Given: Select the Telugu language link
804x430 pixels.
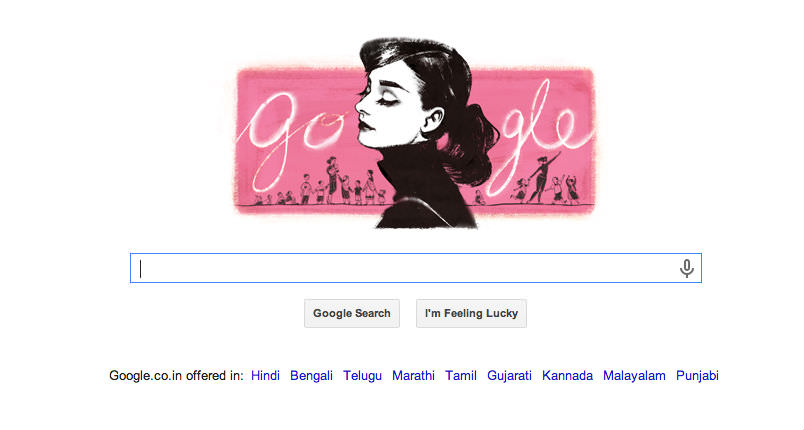Looking at the screenshot, I should (x=363, y=376).
